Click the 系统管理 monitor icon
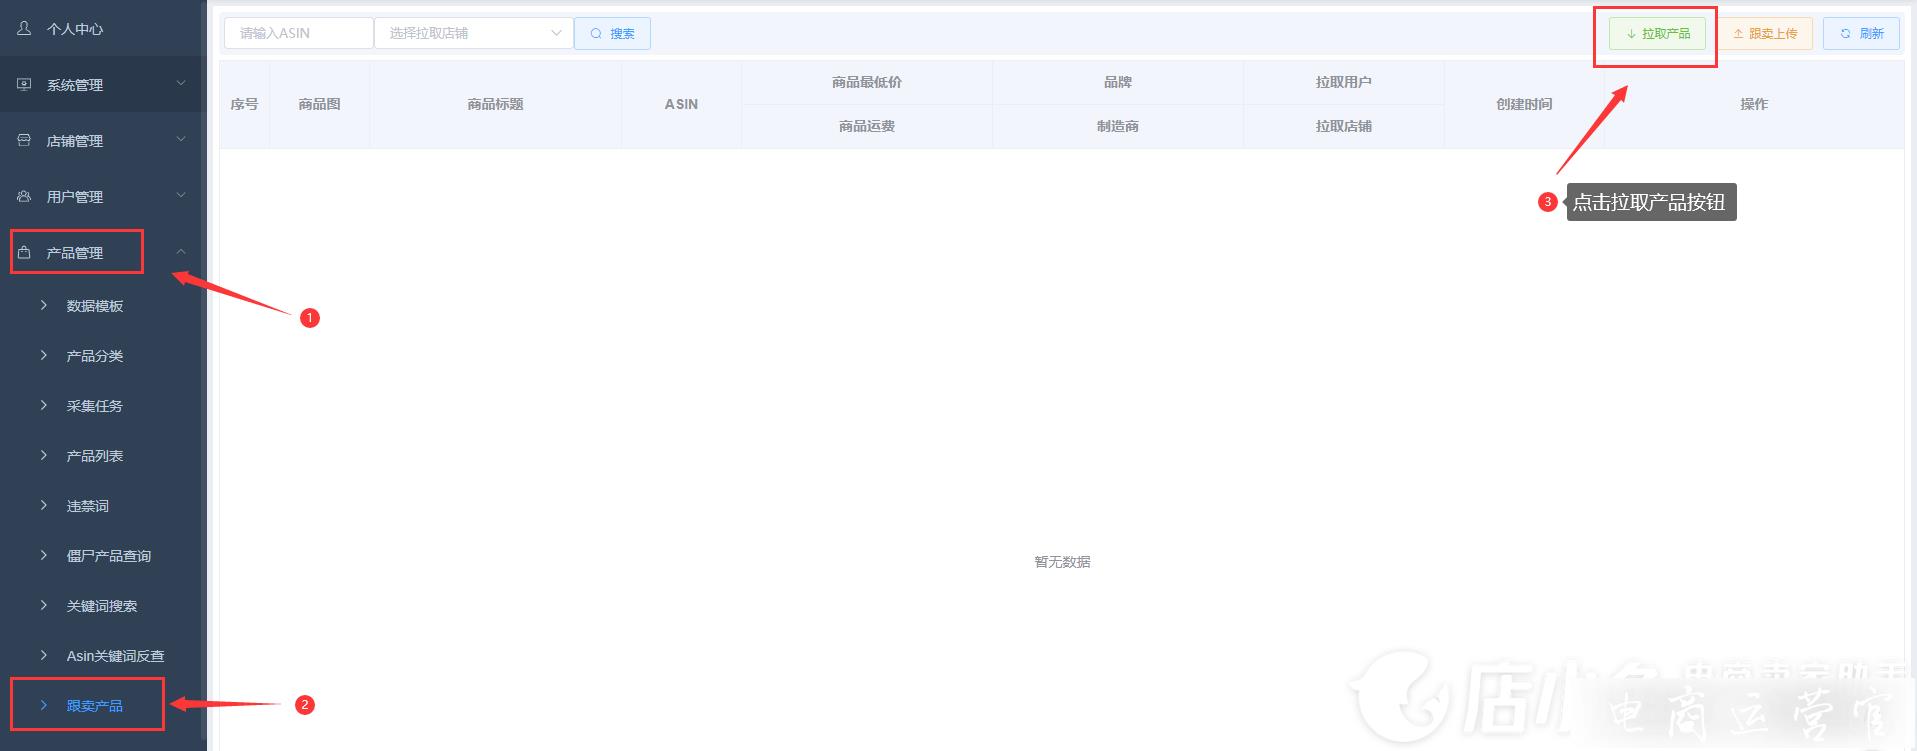The height and width of the screenshot is (751, 1917). point(24,85)
